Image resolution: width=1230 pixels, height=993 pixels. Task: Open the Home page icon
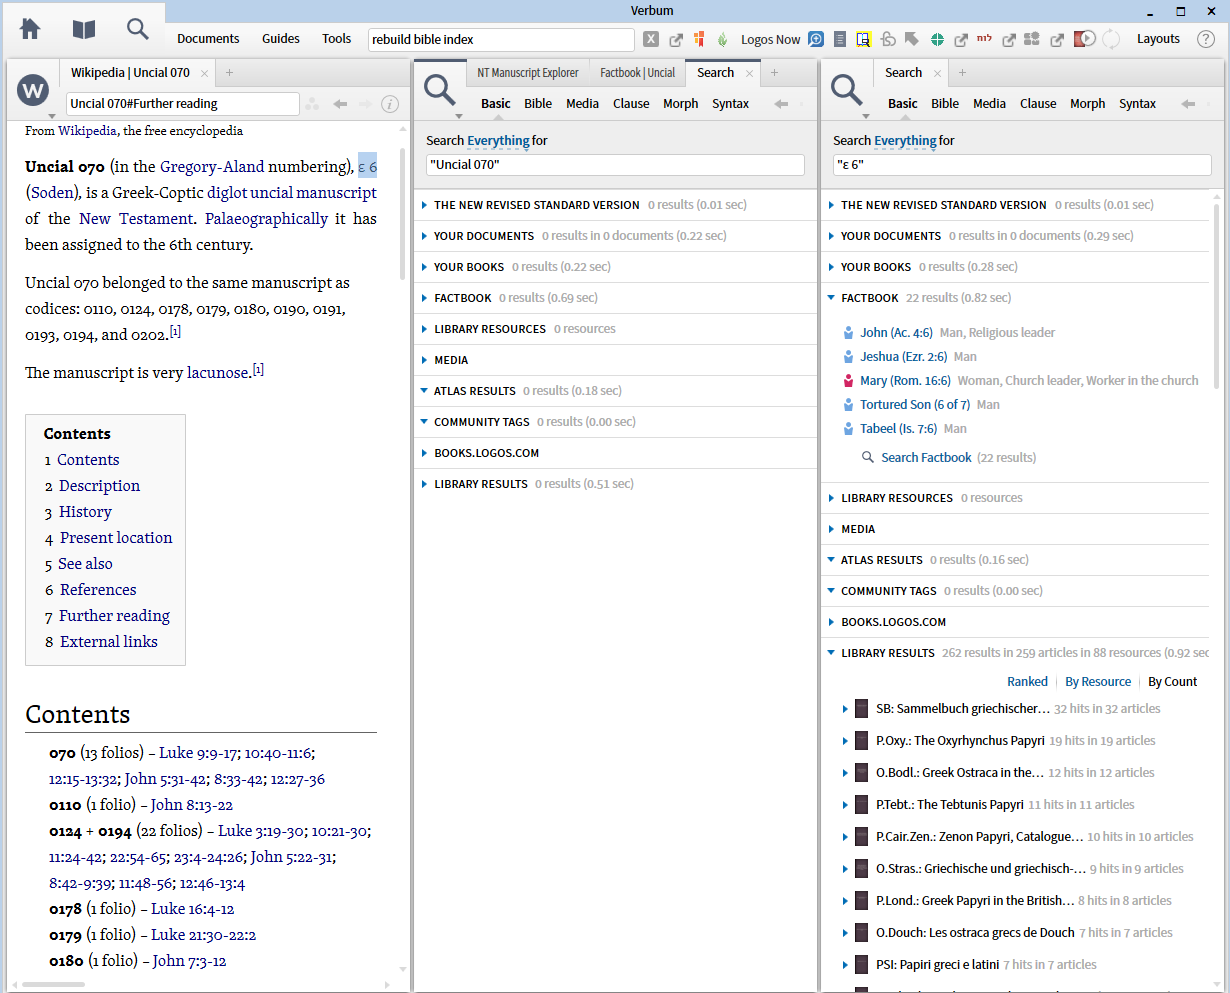[29, 29]
